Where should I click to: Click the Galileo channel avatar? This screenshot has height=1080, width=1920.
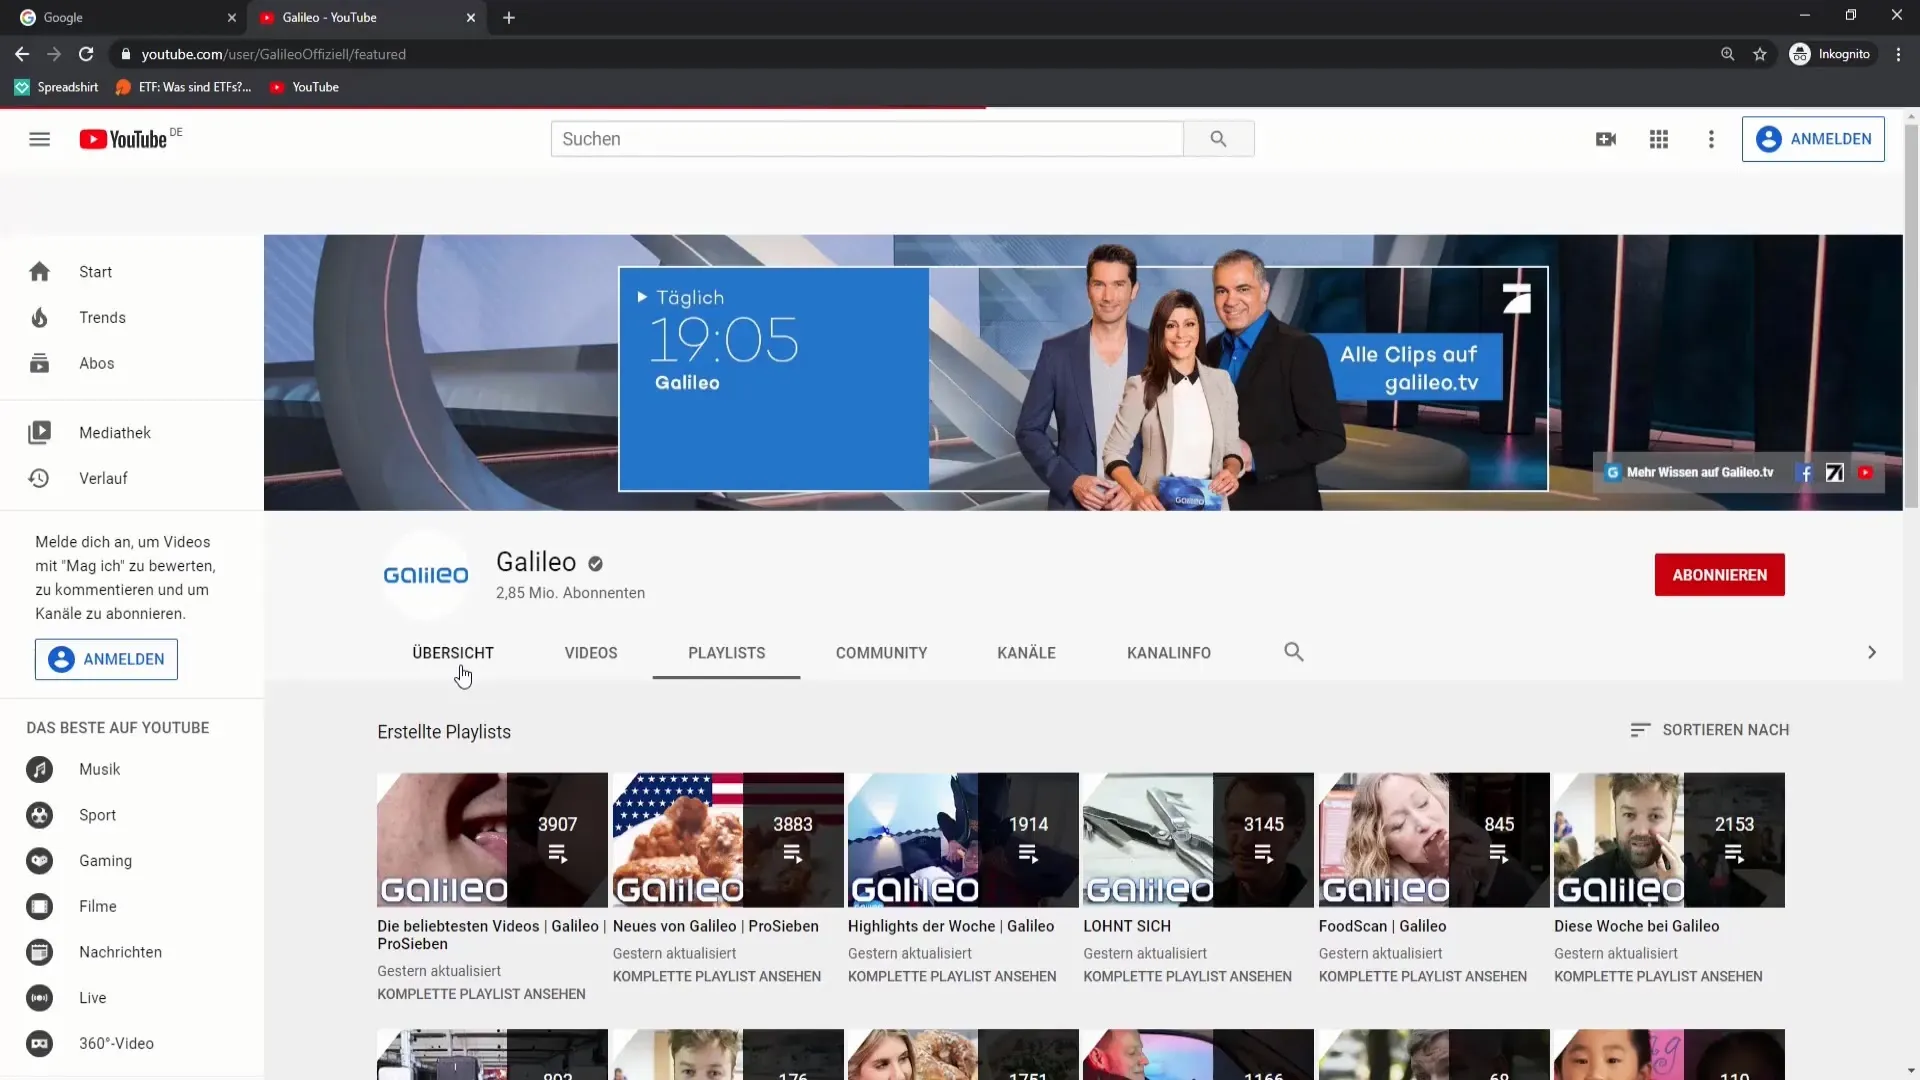[426, 575]
